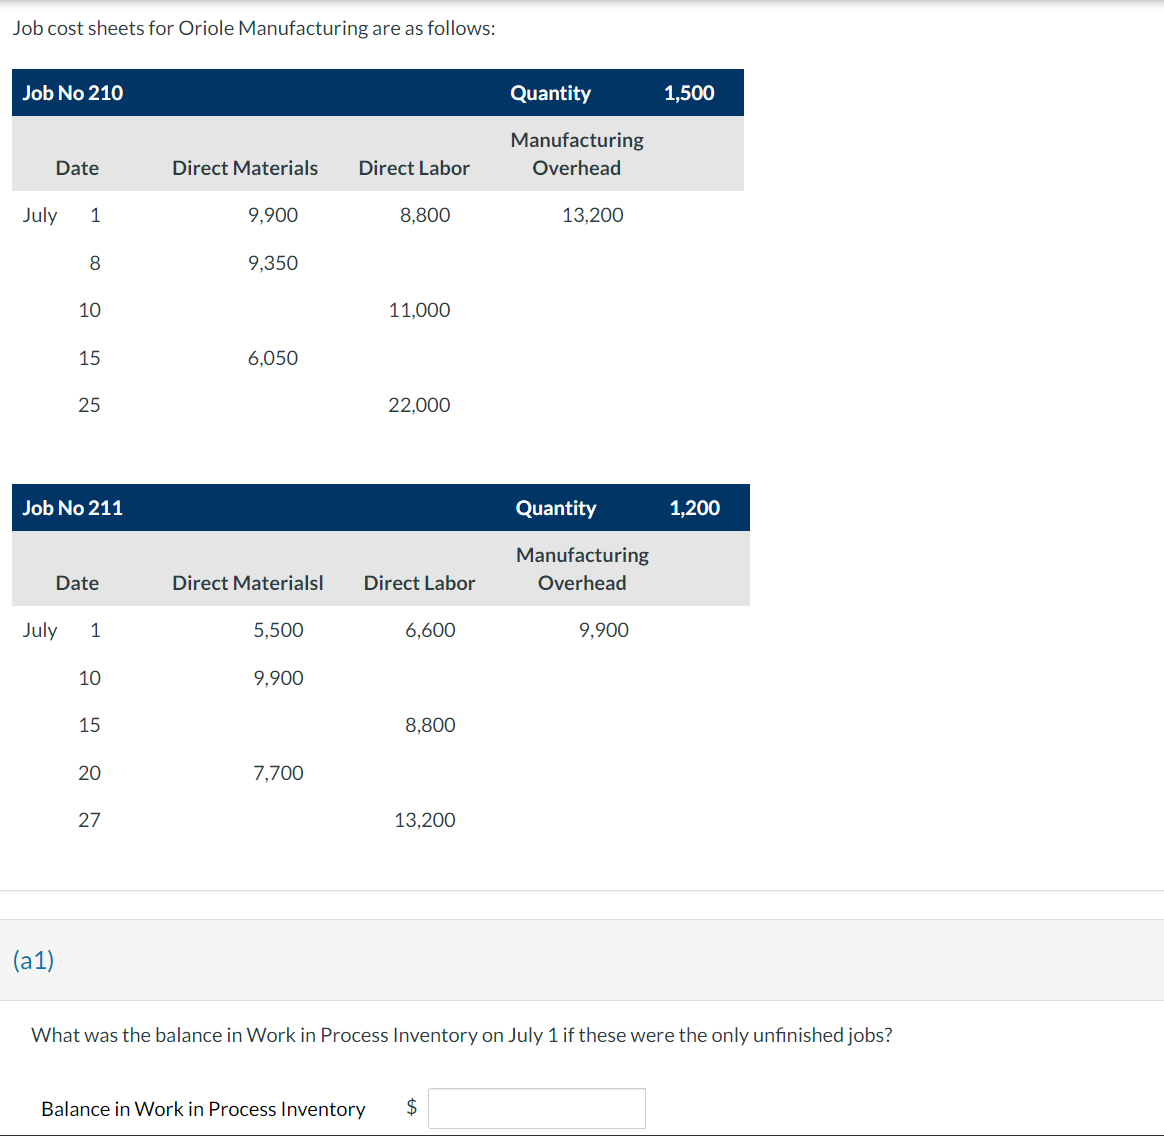Screen dimensions: 1164x1136
Task: Click the Balance in Work in Process Inventory label
Action: click(x=203, y=1109)
